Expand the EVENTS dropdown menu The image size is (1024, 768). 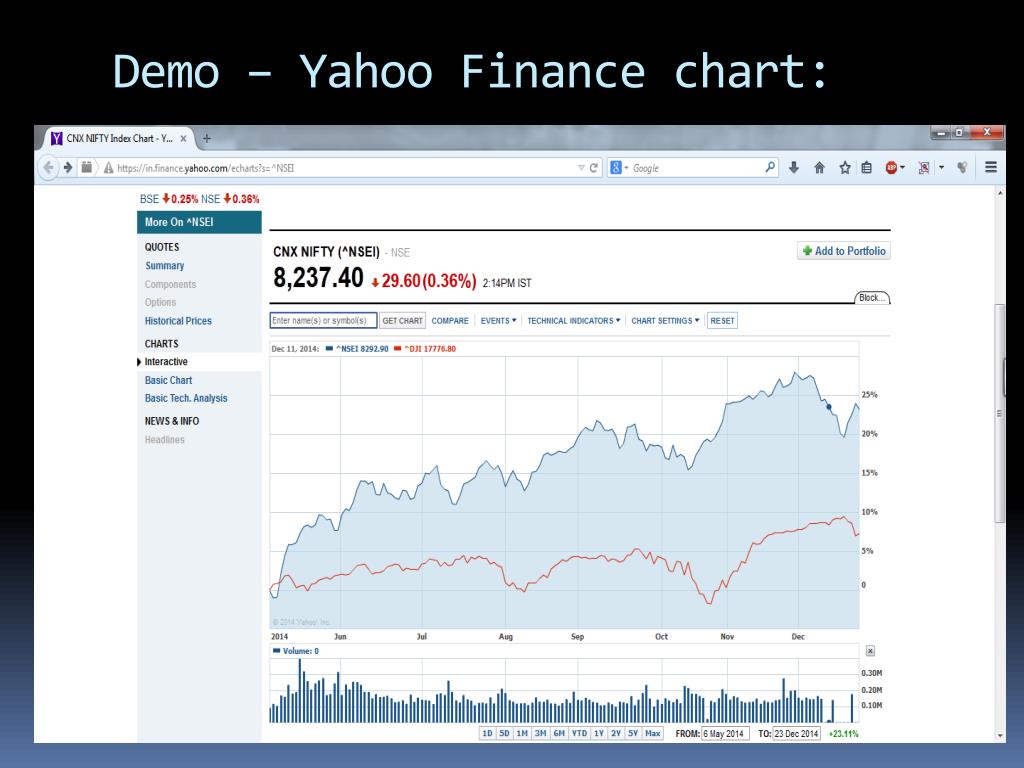[x=498, y=321]
